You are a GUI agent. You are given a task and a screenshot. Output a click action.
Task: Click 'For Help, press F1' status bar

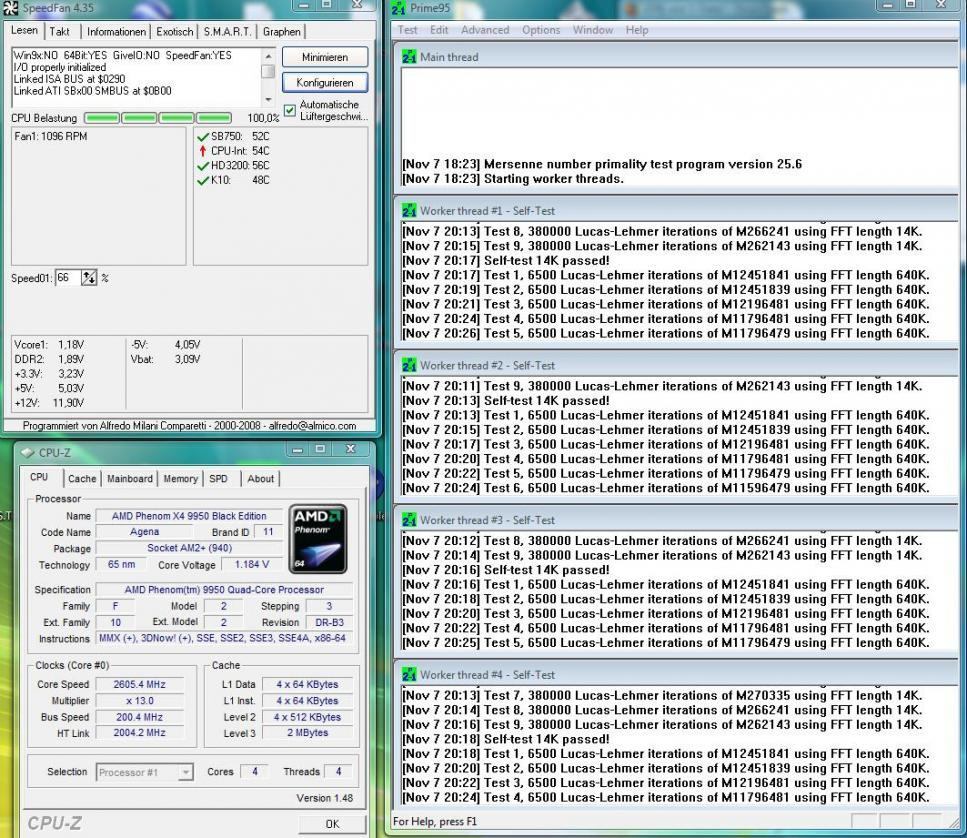(435, 822)
